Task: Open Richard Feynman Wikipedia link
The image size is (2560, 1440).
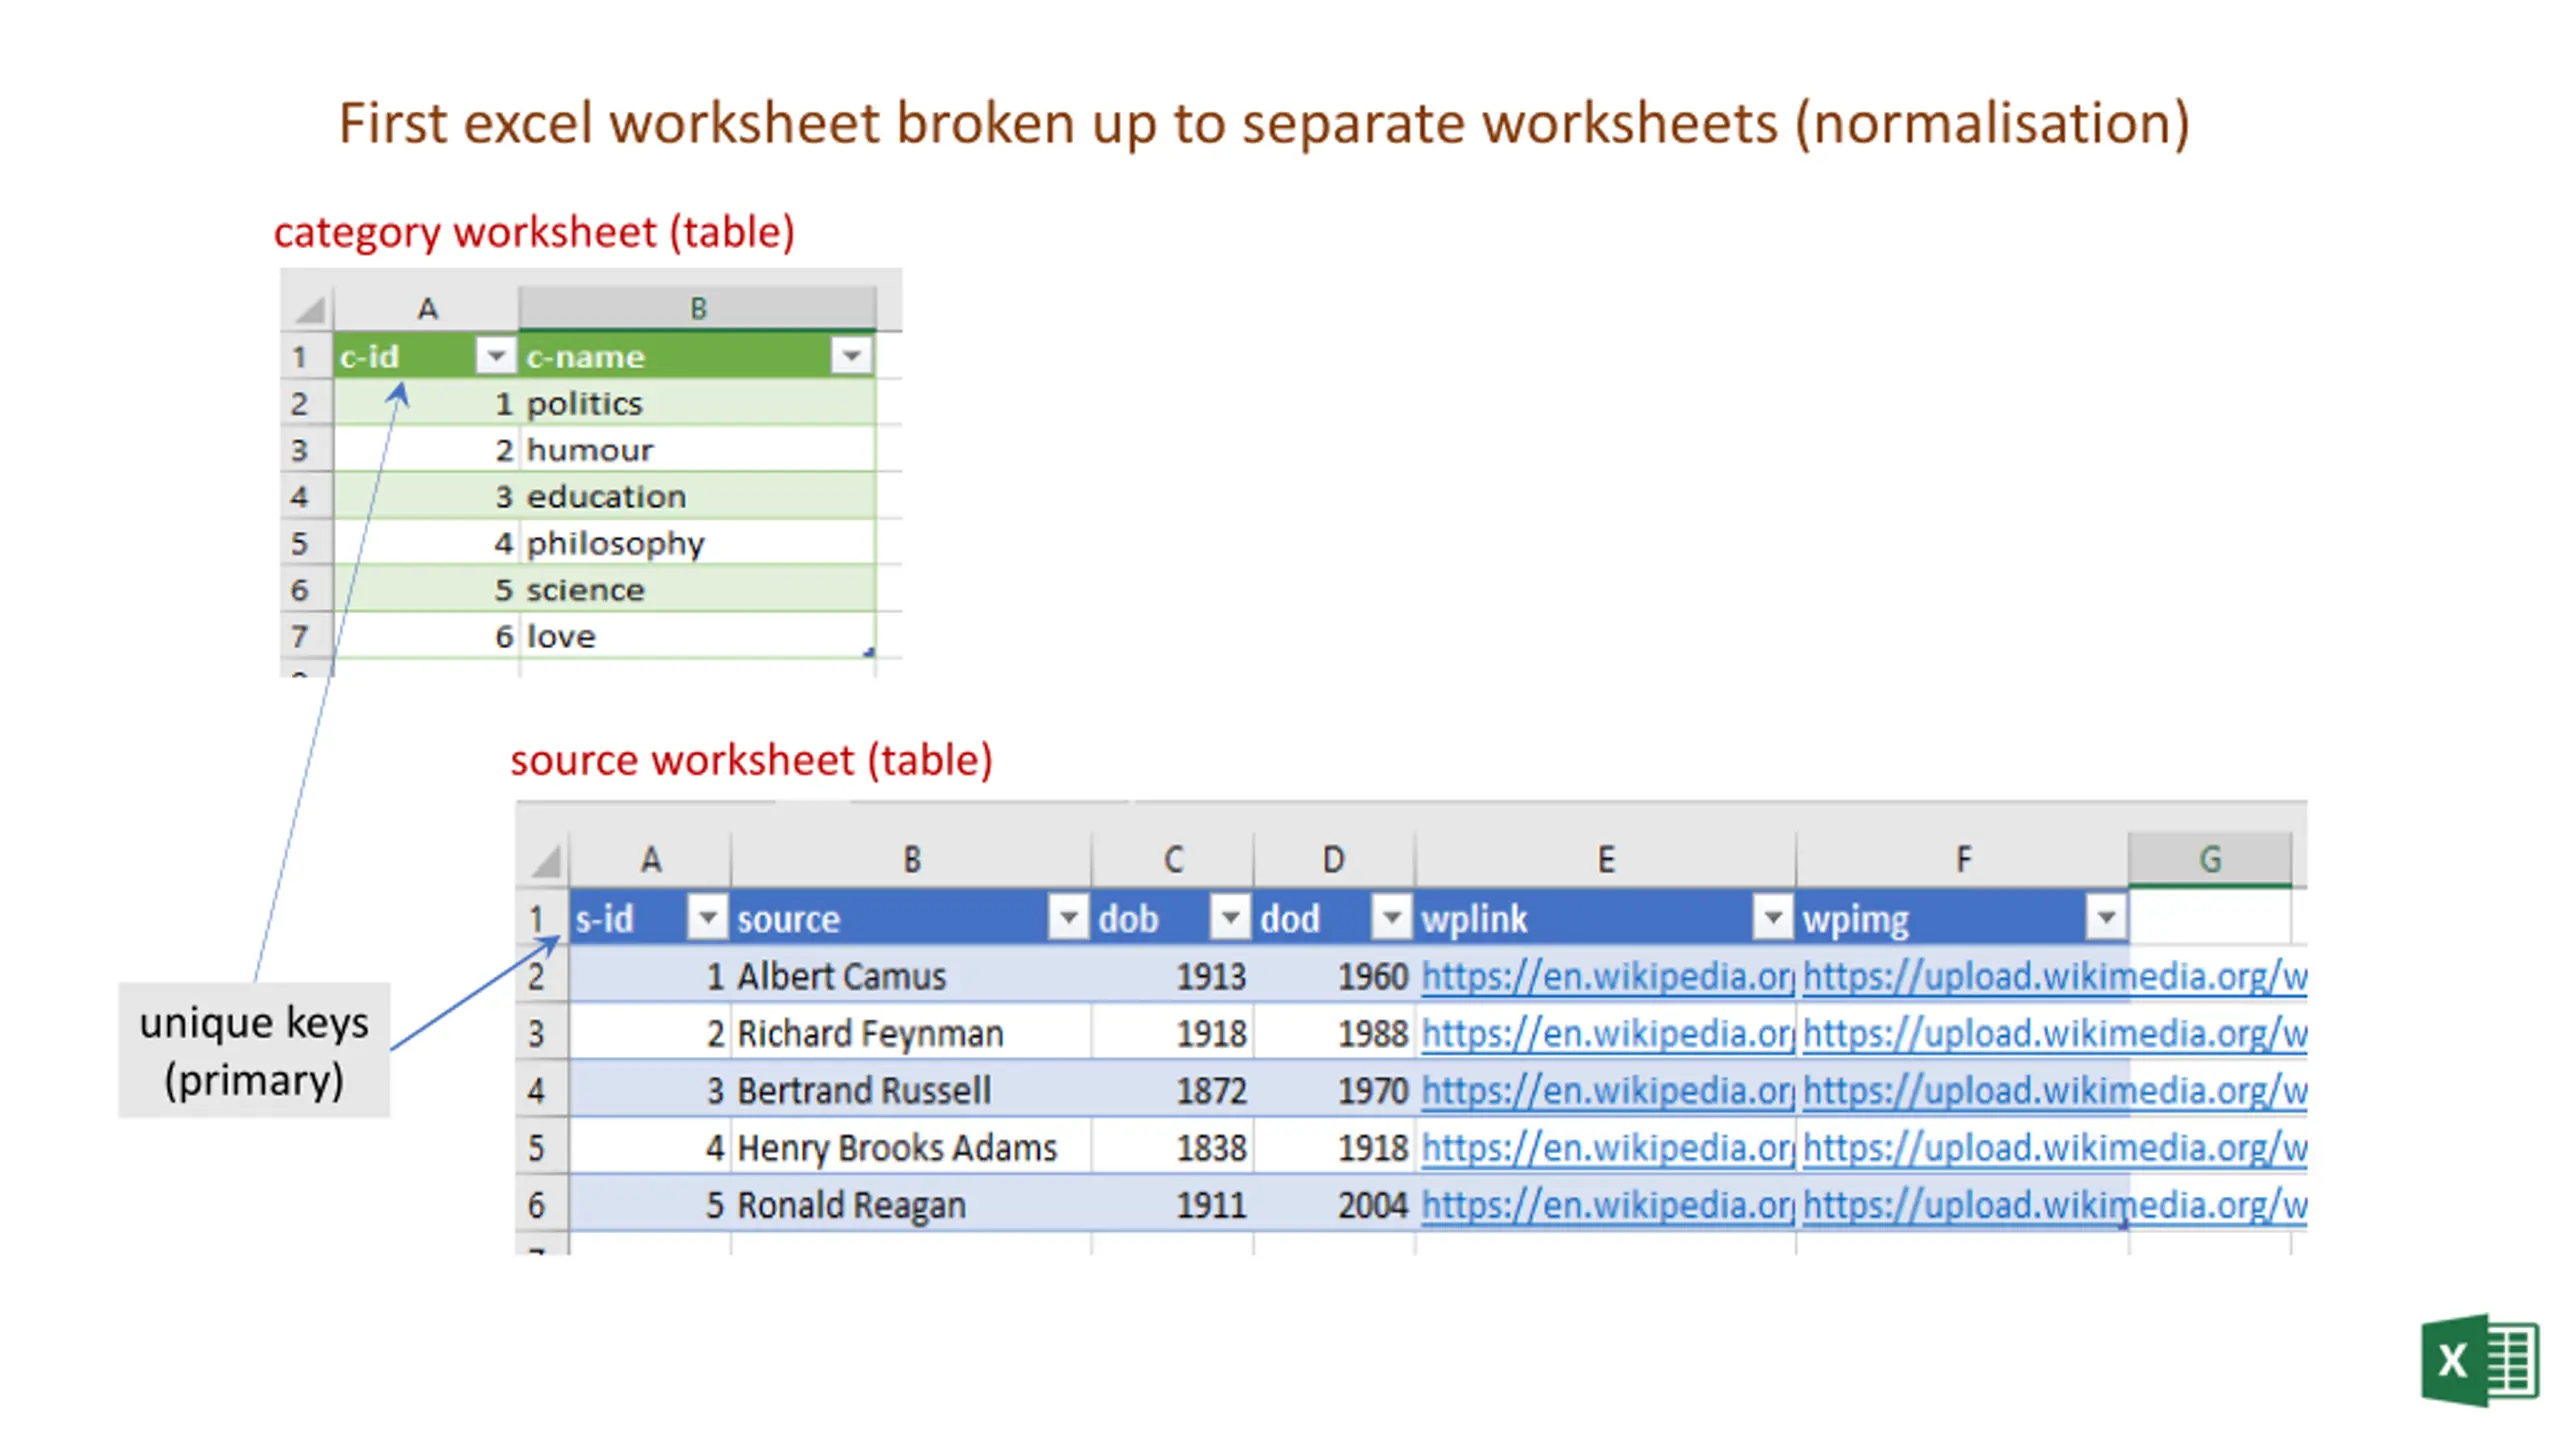Action: point(1606,1033)
